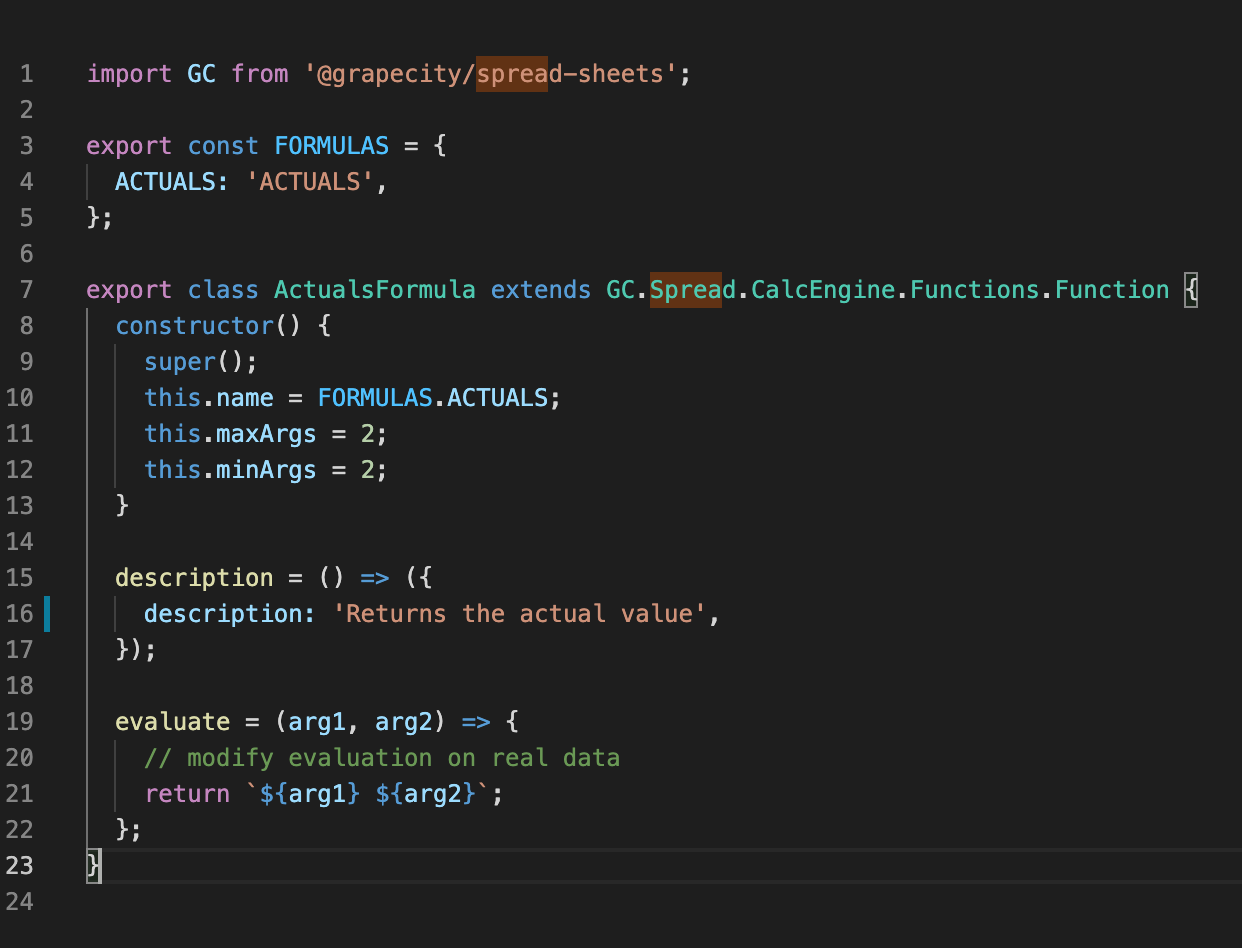Image resolution: width=1242 pixels, height=948 pixels.
Task: Click the minArgs property
Action: click(x=266, y=469)
